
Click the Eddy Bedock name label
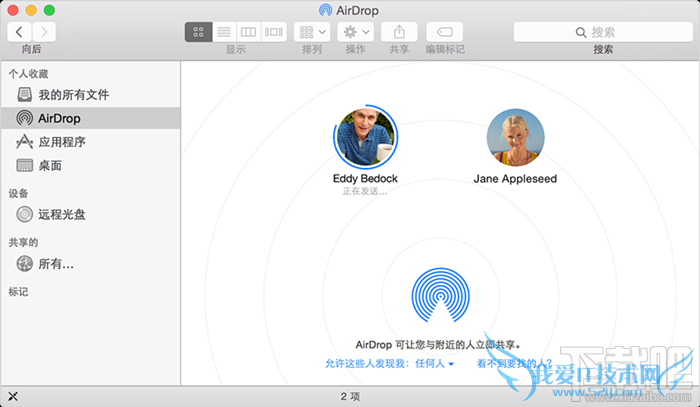pos(365,179)
